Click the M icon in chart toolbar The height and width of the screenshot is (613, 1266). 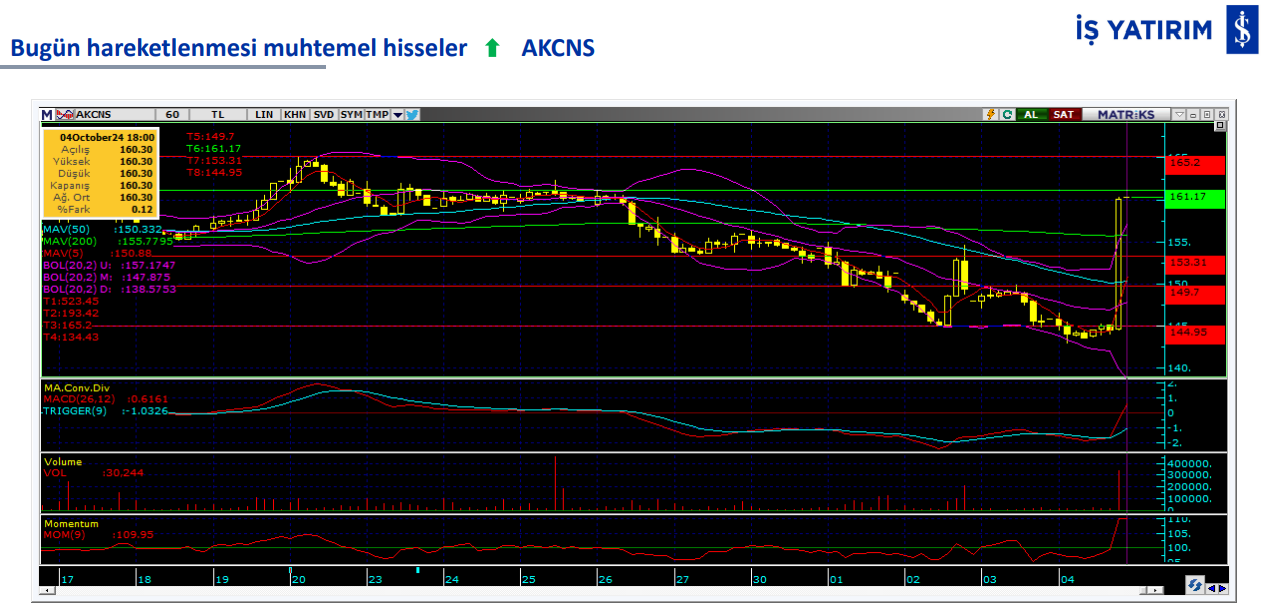point(47,114)
